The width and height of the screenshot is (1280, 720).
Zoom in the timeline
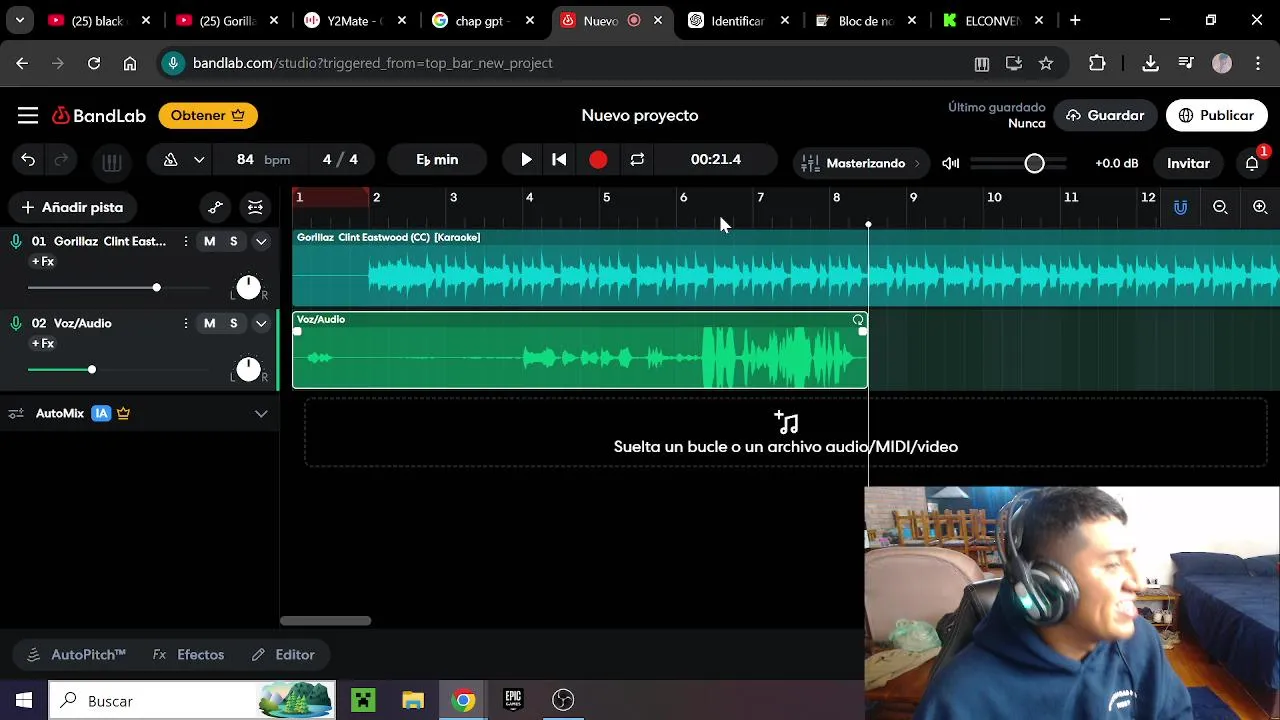pos(1260,207)
